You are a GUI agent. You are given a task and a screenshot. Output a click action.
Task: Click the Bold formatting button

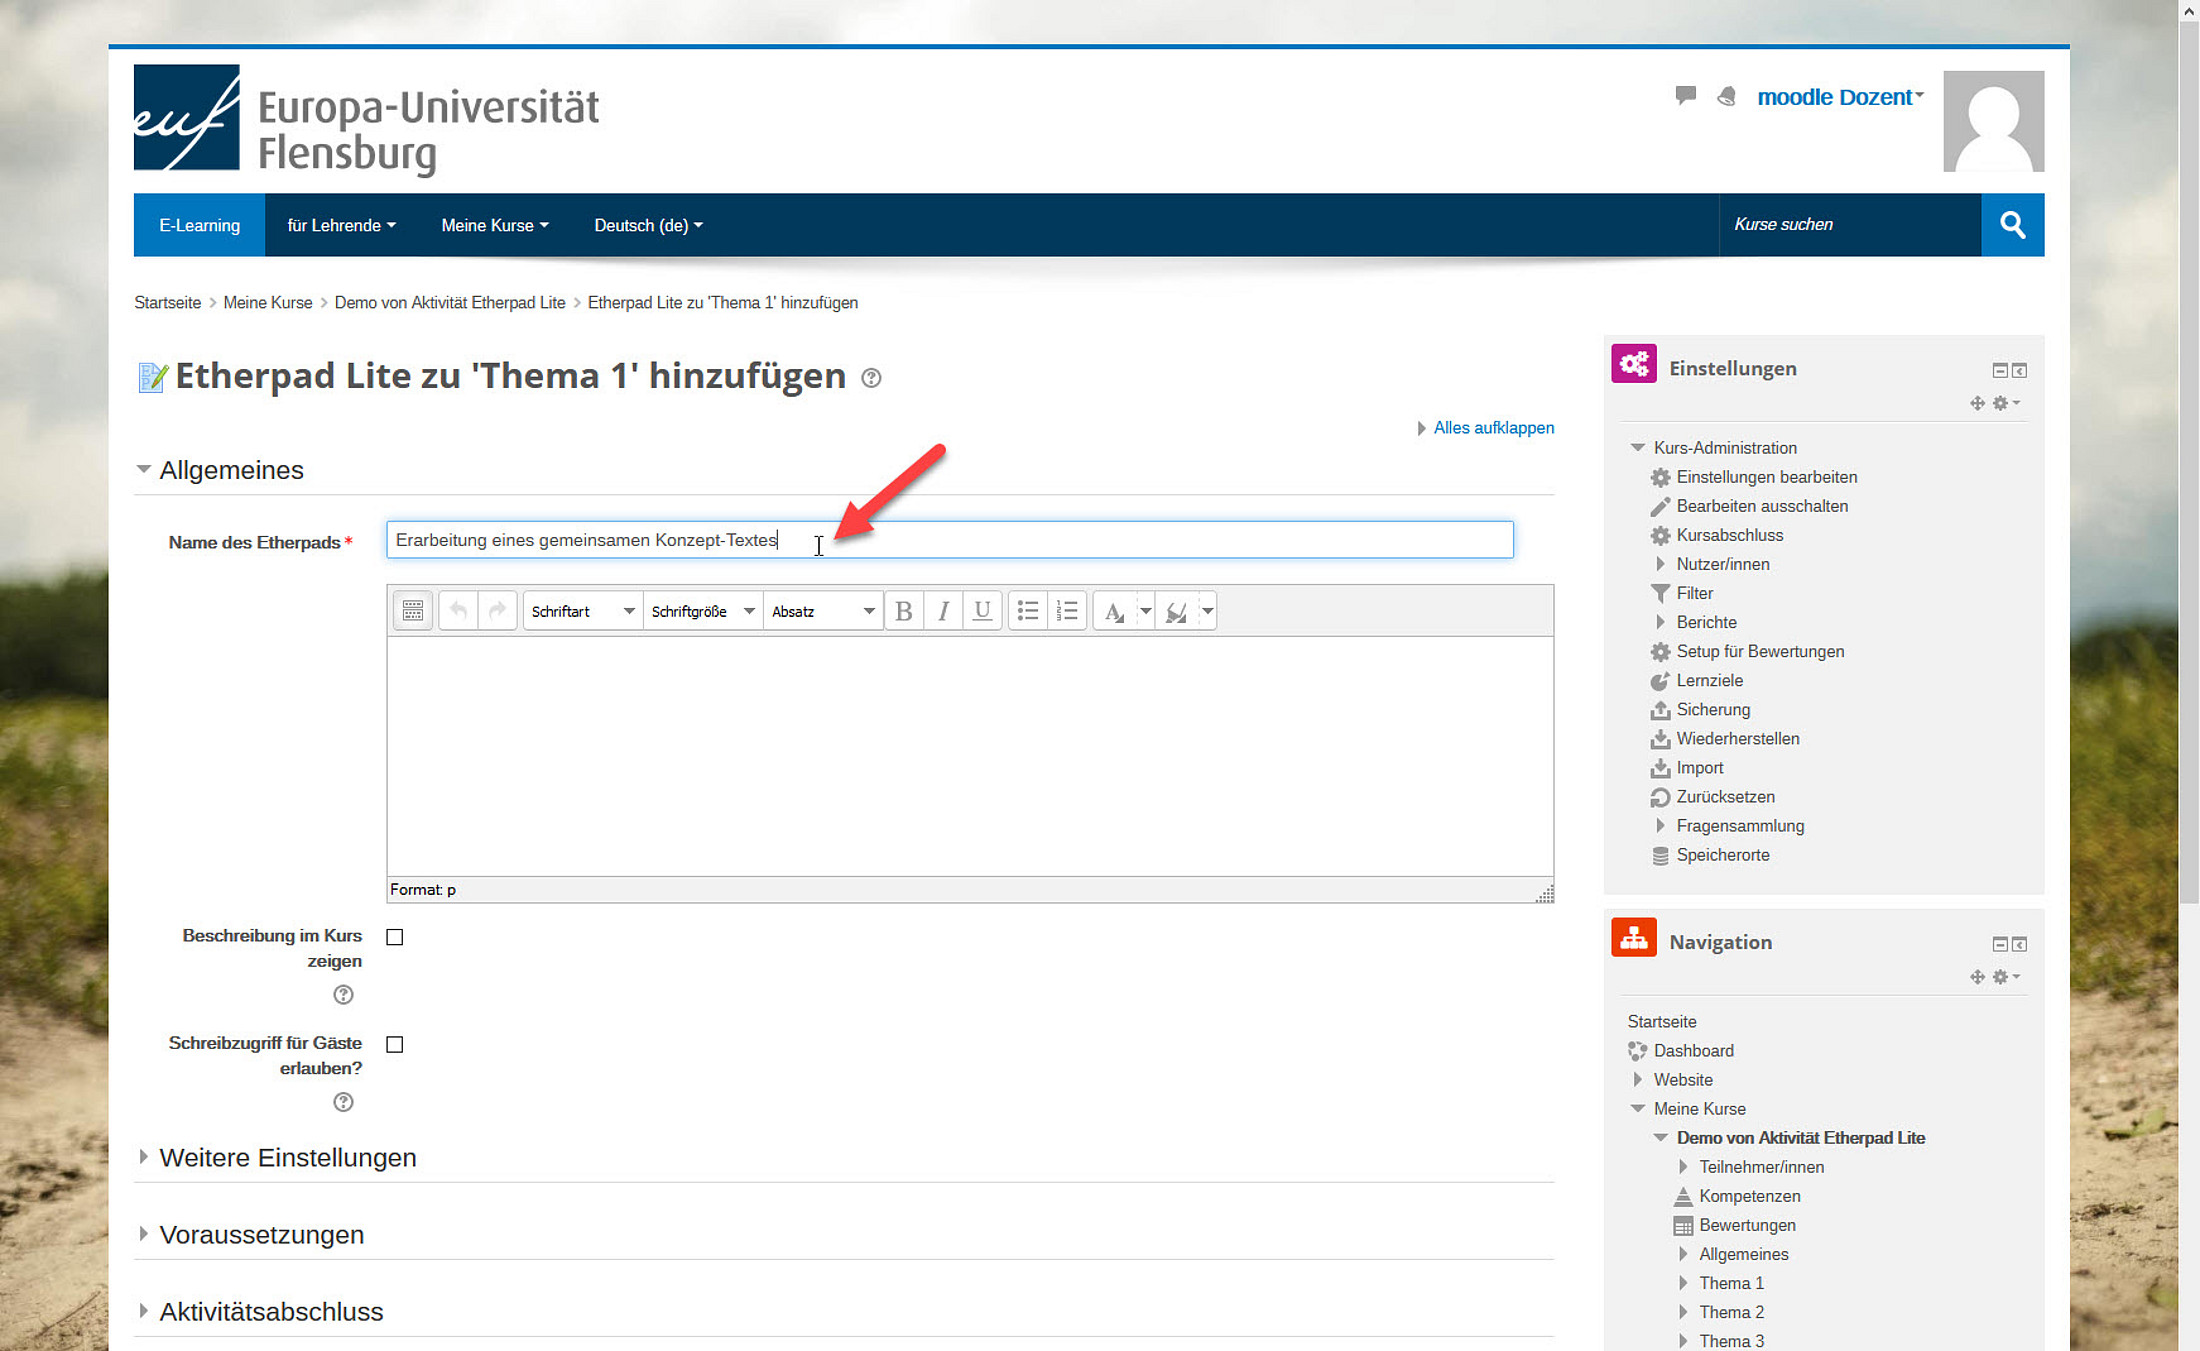pos(903,611)
